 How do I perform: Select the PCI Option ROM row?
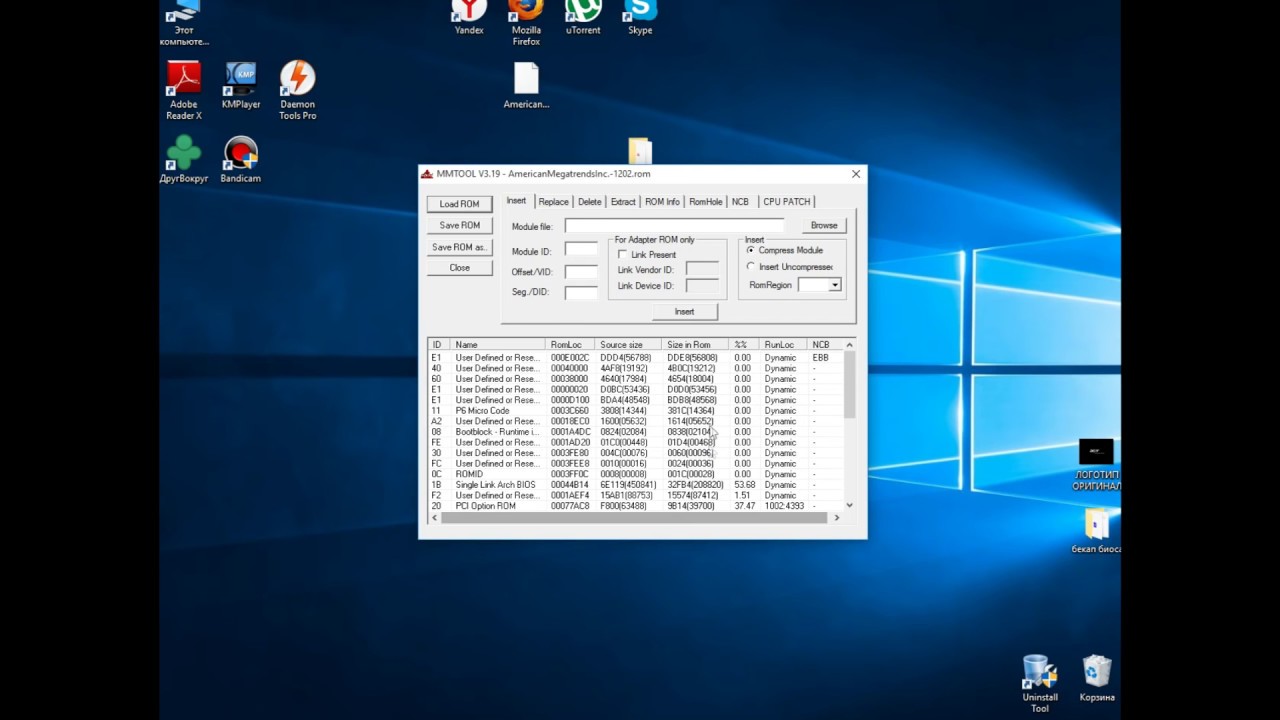click(636, 506)
